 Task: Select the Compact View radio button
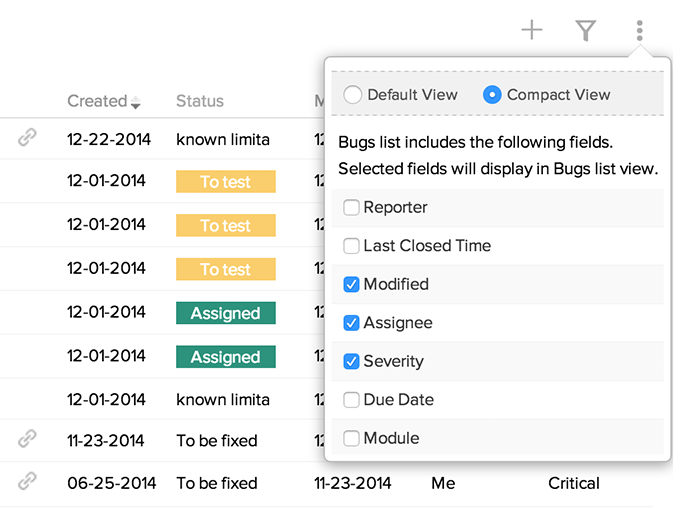click(x=492, y=95)
